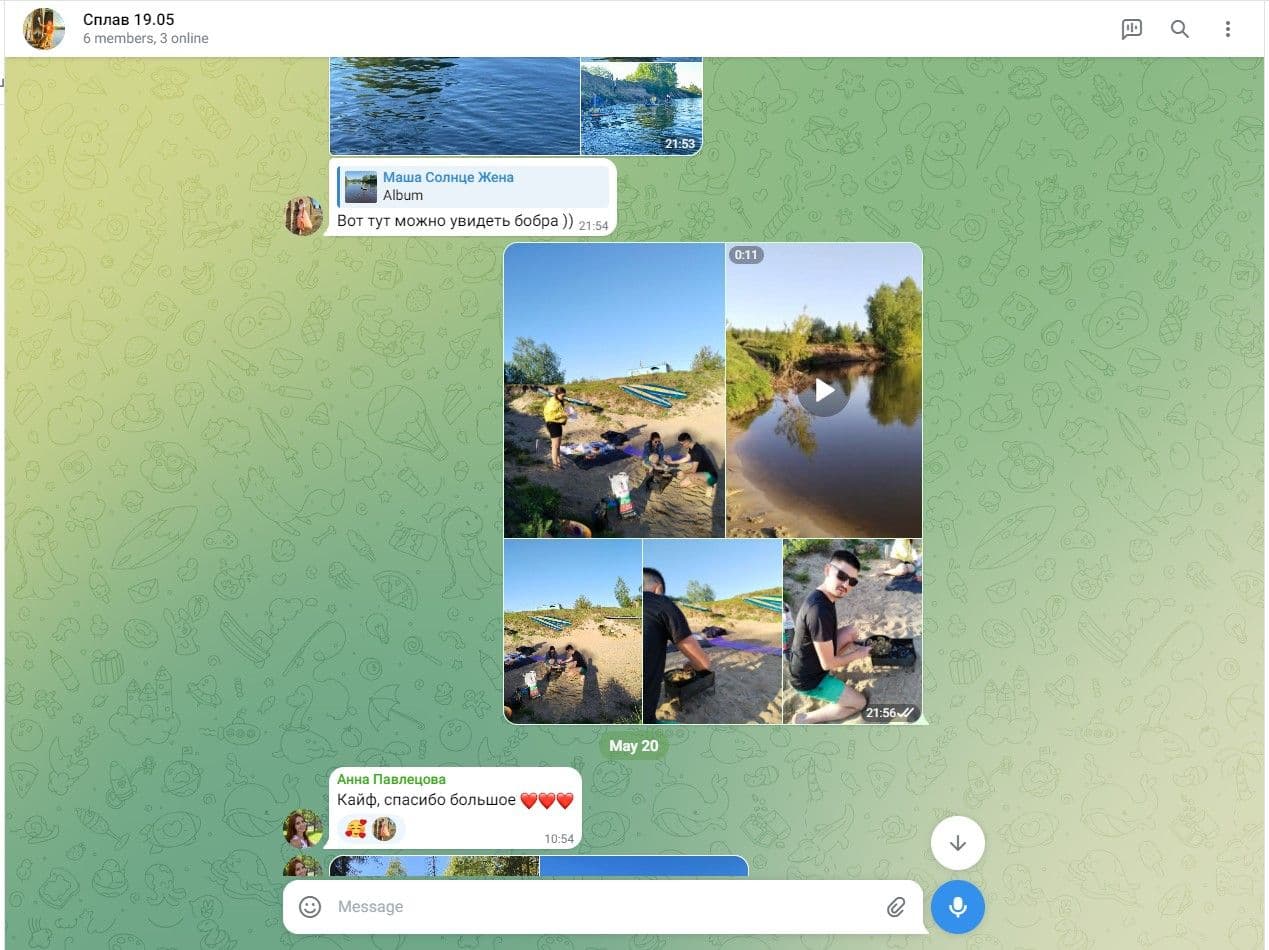The width and height of the screenshot is (1269, 950).
Task: Open the sender avatar beside the бобра message
Action: 304,216
